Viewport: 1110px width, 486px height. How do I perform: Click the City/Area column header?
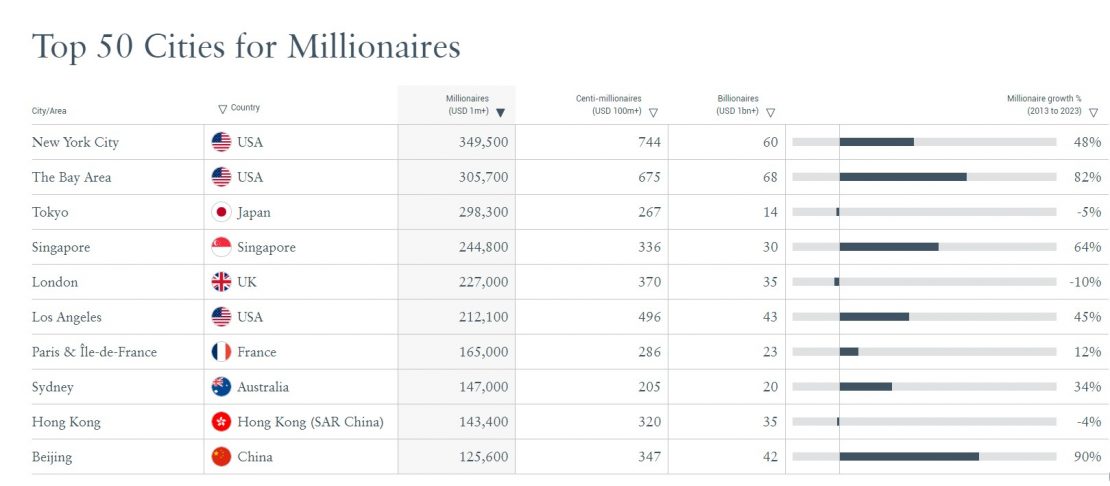click(x=49, y=111)
